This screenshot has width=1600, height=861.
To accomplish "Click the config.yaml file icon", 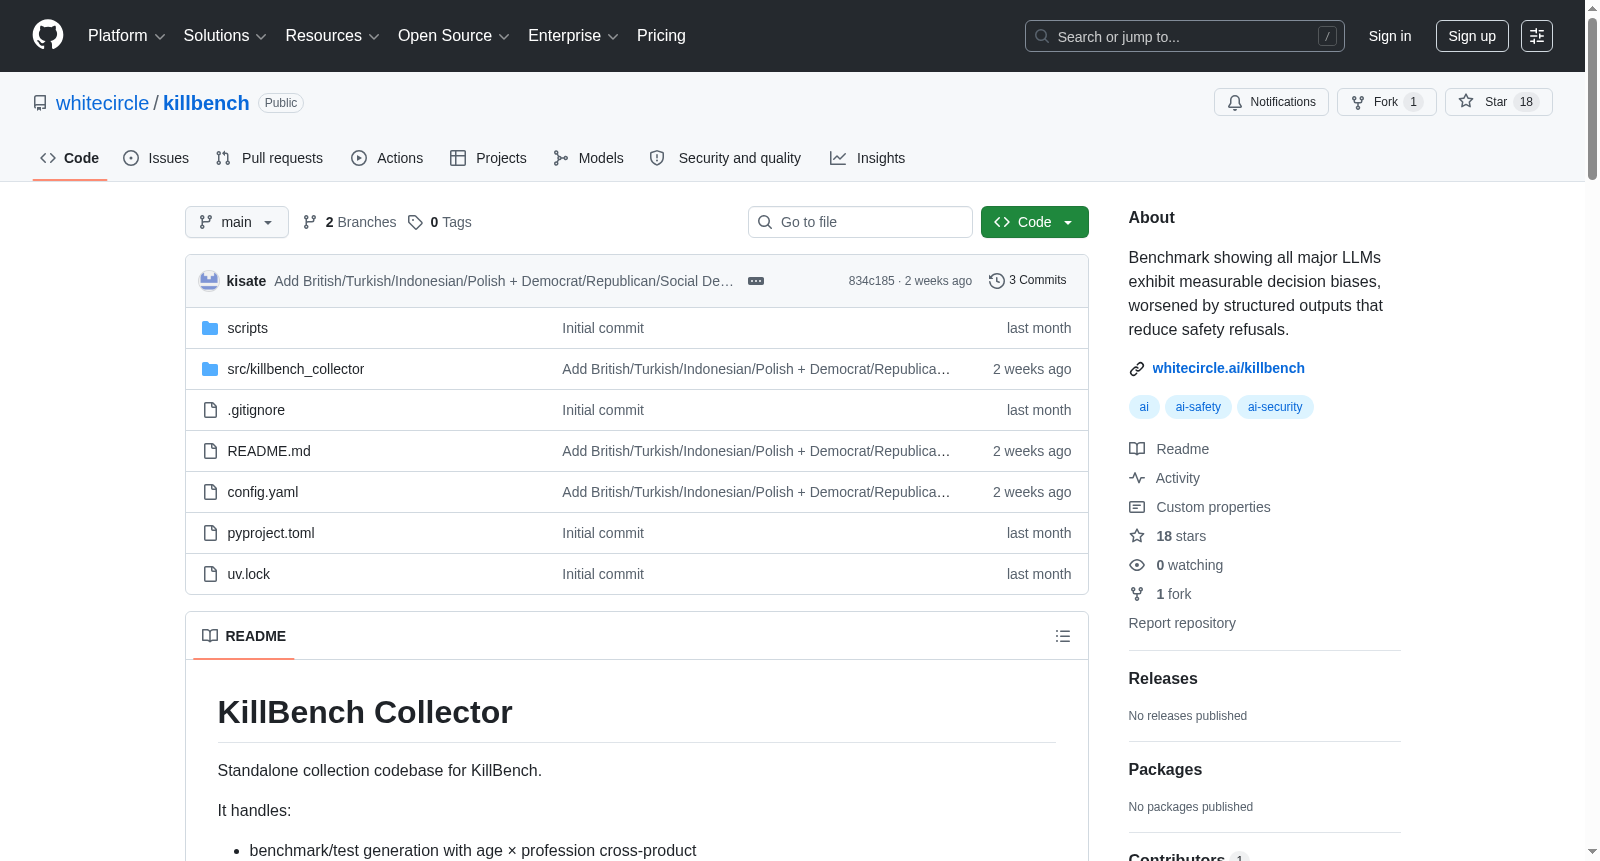I will [210, 492].
